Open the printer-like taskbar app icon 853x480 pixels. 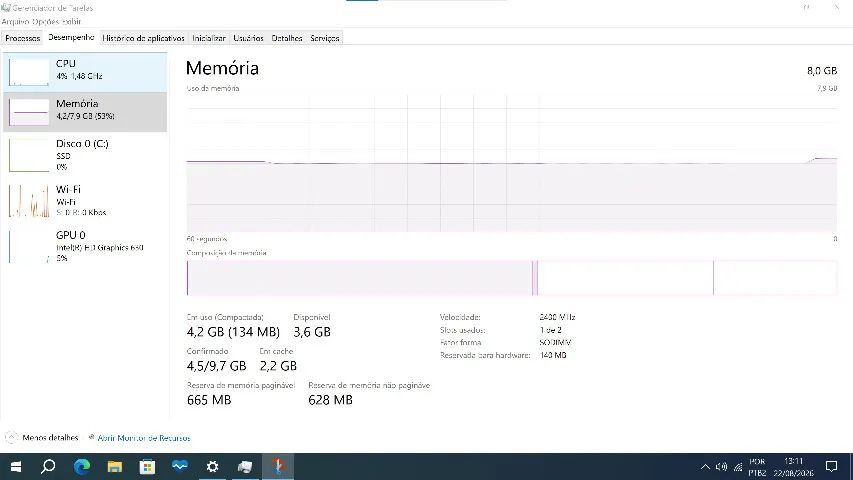(245, 466)
